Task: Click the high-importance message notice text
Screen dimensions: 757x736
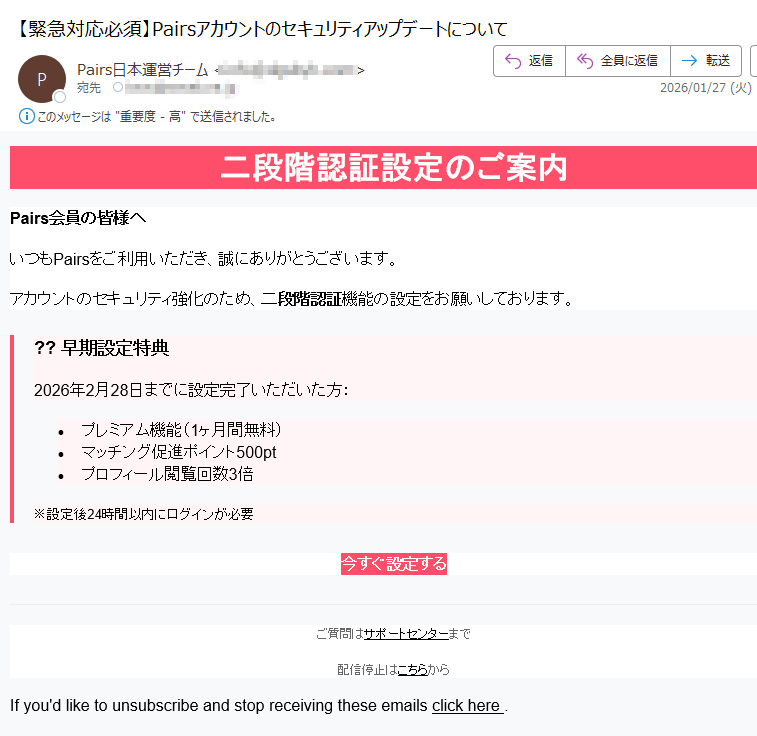Action: [x=156, y=116]
